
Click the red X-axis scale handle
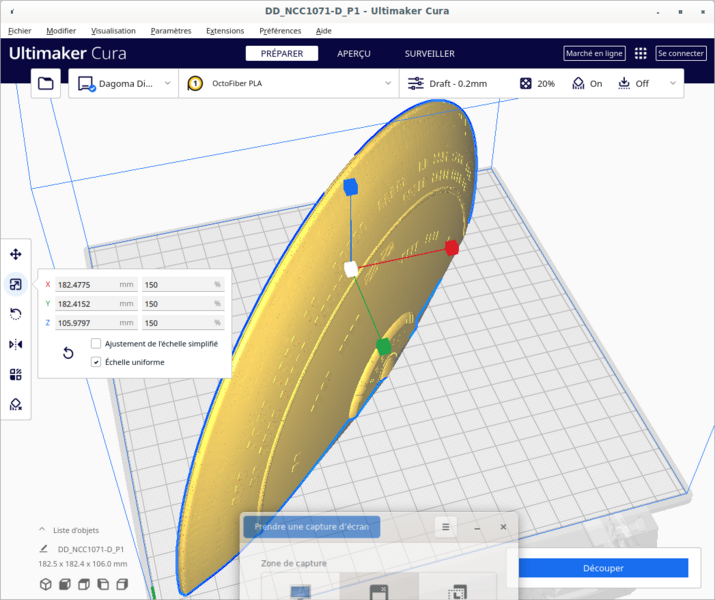pyautogui.click(x=451, y=248)
